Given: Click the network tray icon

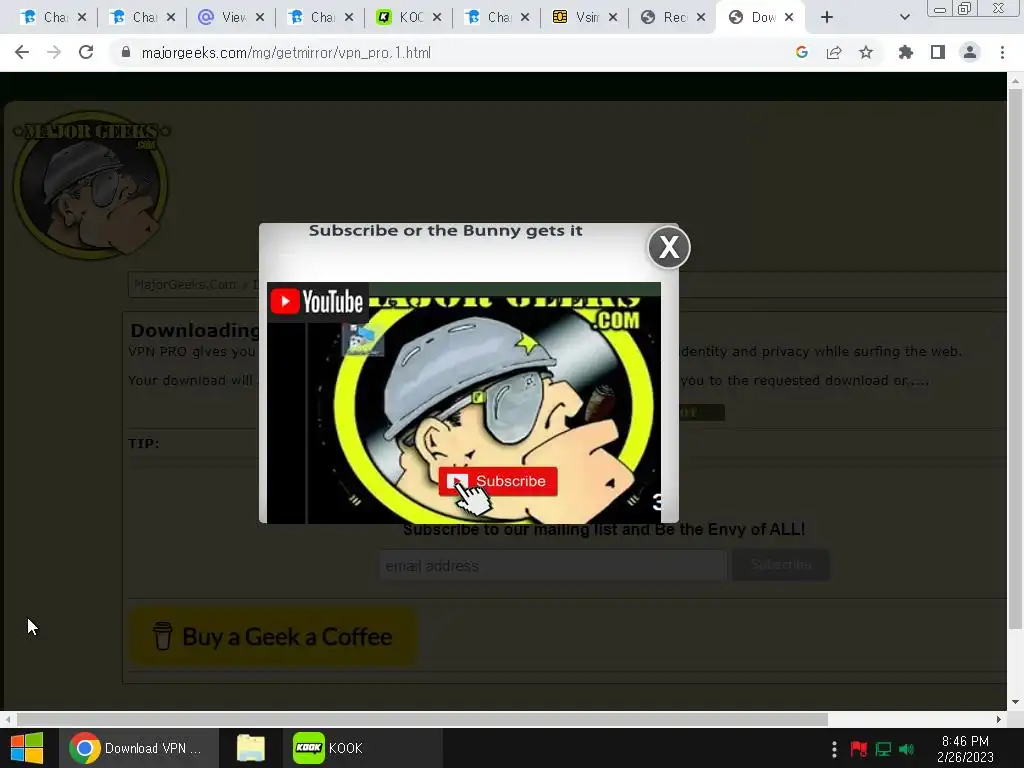Looking at the screenshot, I should pos(883,749).
